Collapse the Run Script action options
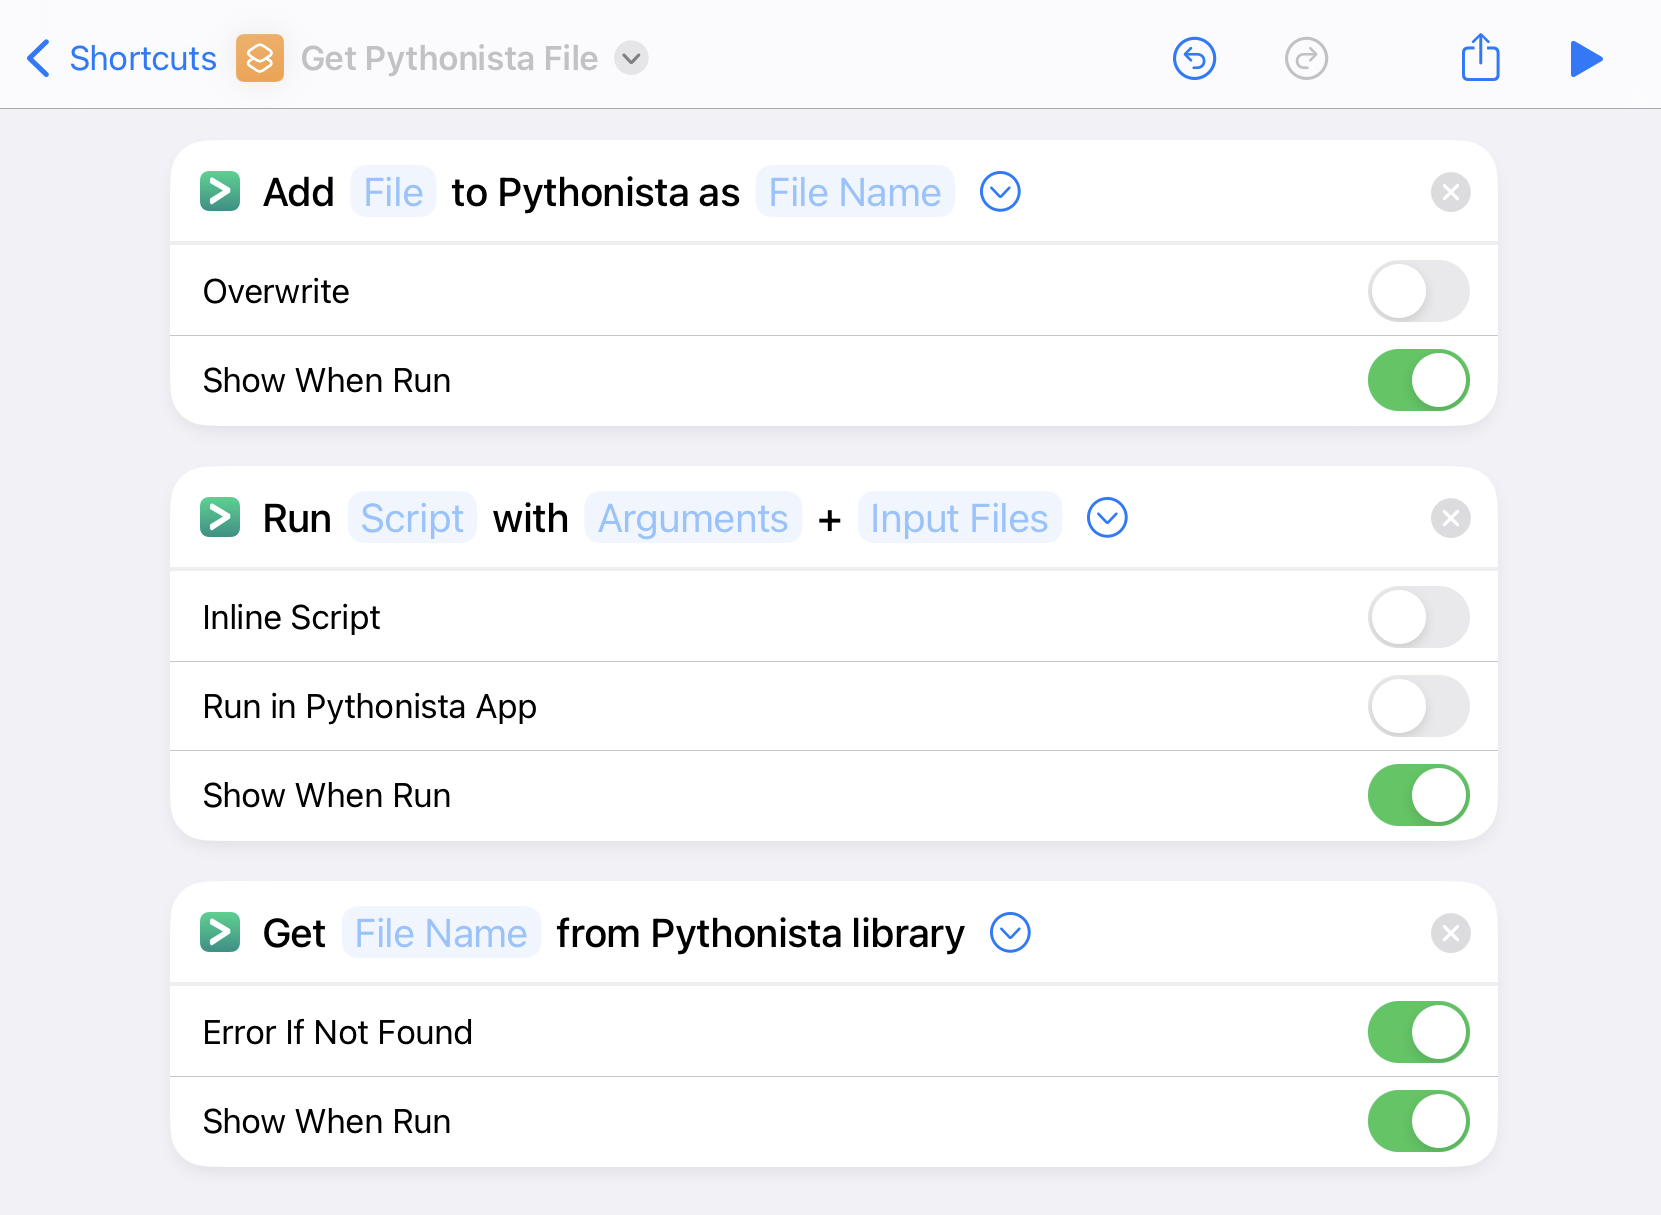Image resolution: width=1661 pixels, height=1215 pixels. 1107,518
